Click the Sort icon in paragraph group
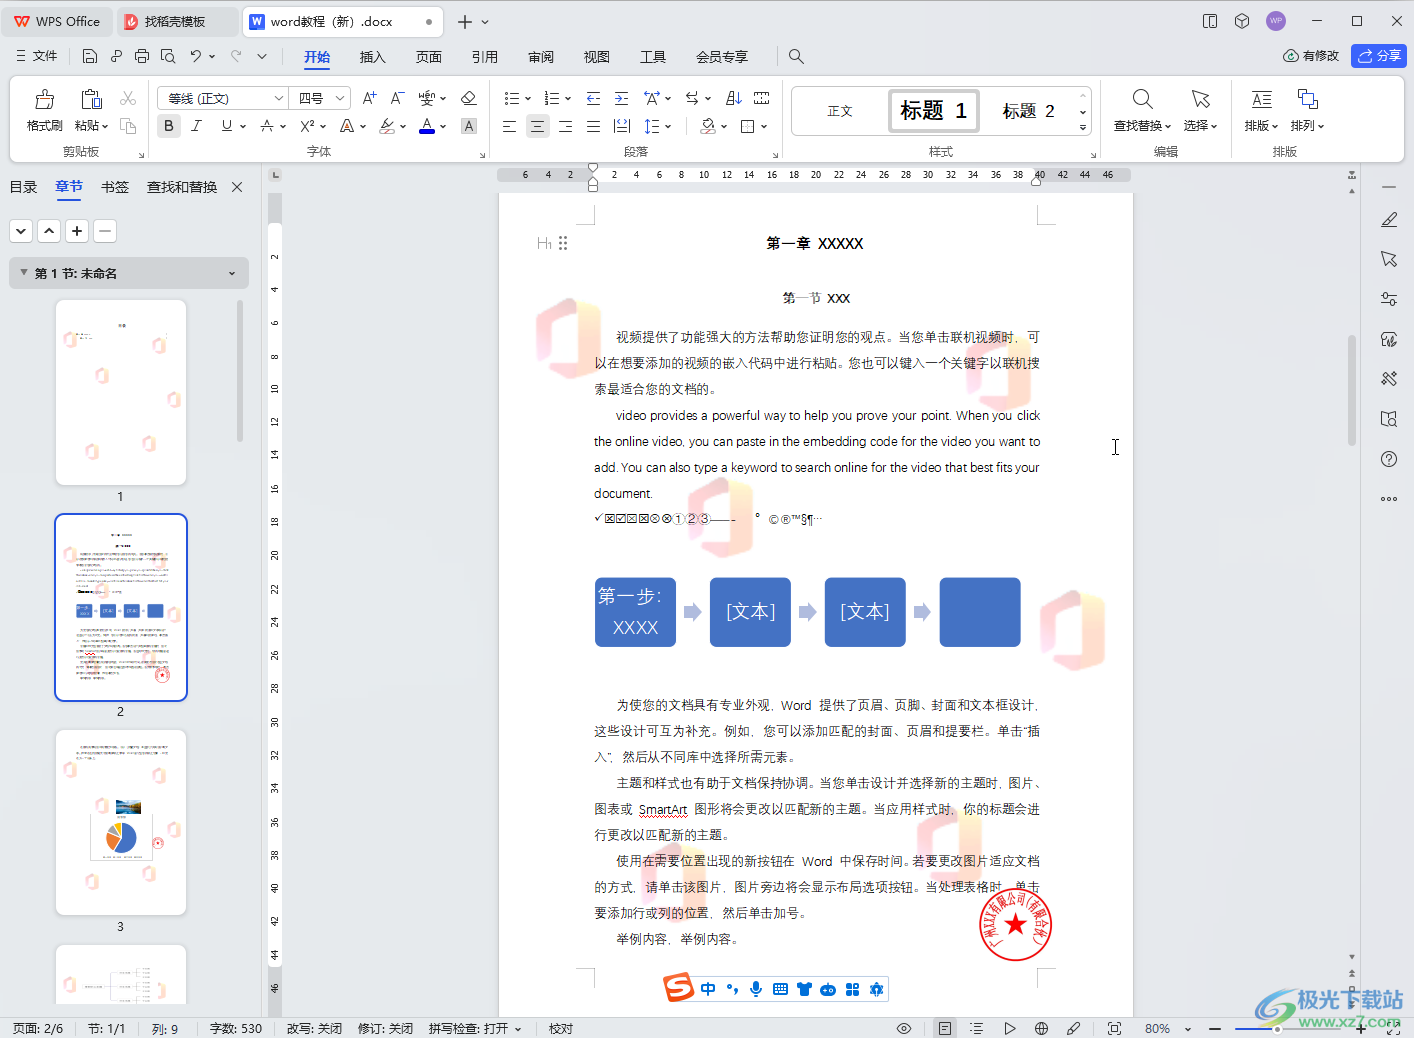The height and width of the screenshot is (1038, 1414). tap(733, 98)
